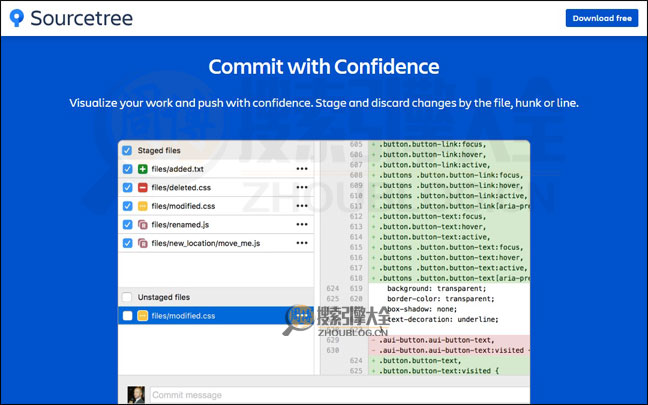The image size is (648, 405).
Task: Open more options for files/new_location/move_me.js
Action: pyautogui.click(x=302, y=243)
